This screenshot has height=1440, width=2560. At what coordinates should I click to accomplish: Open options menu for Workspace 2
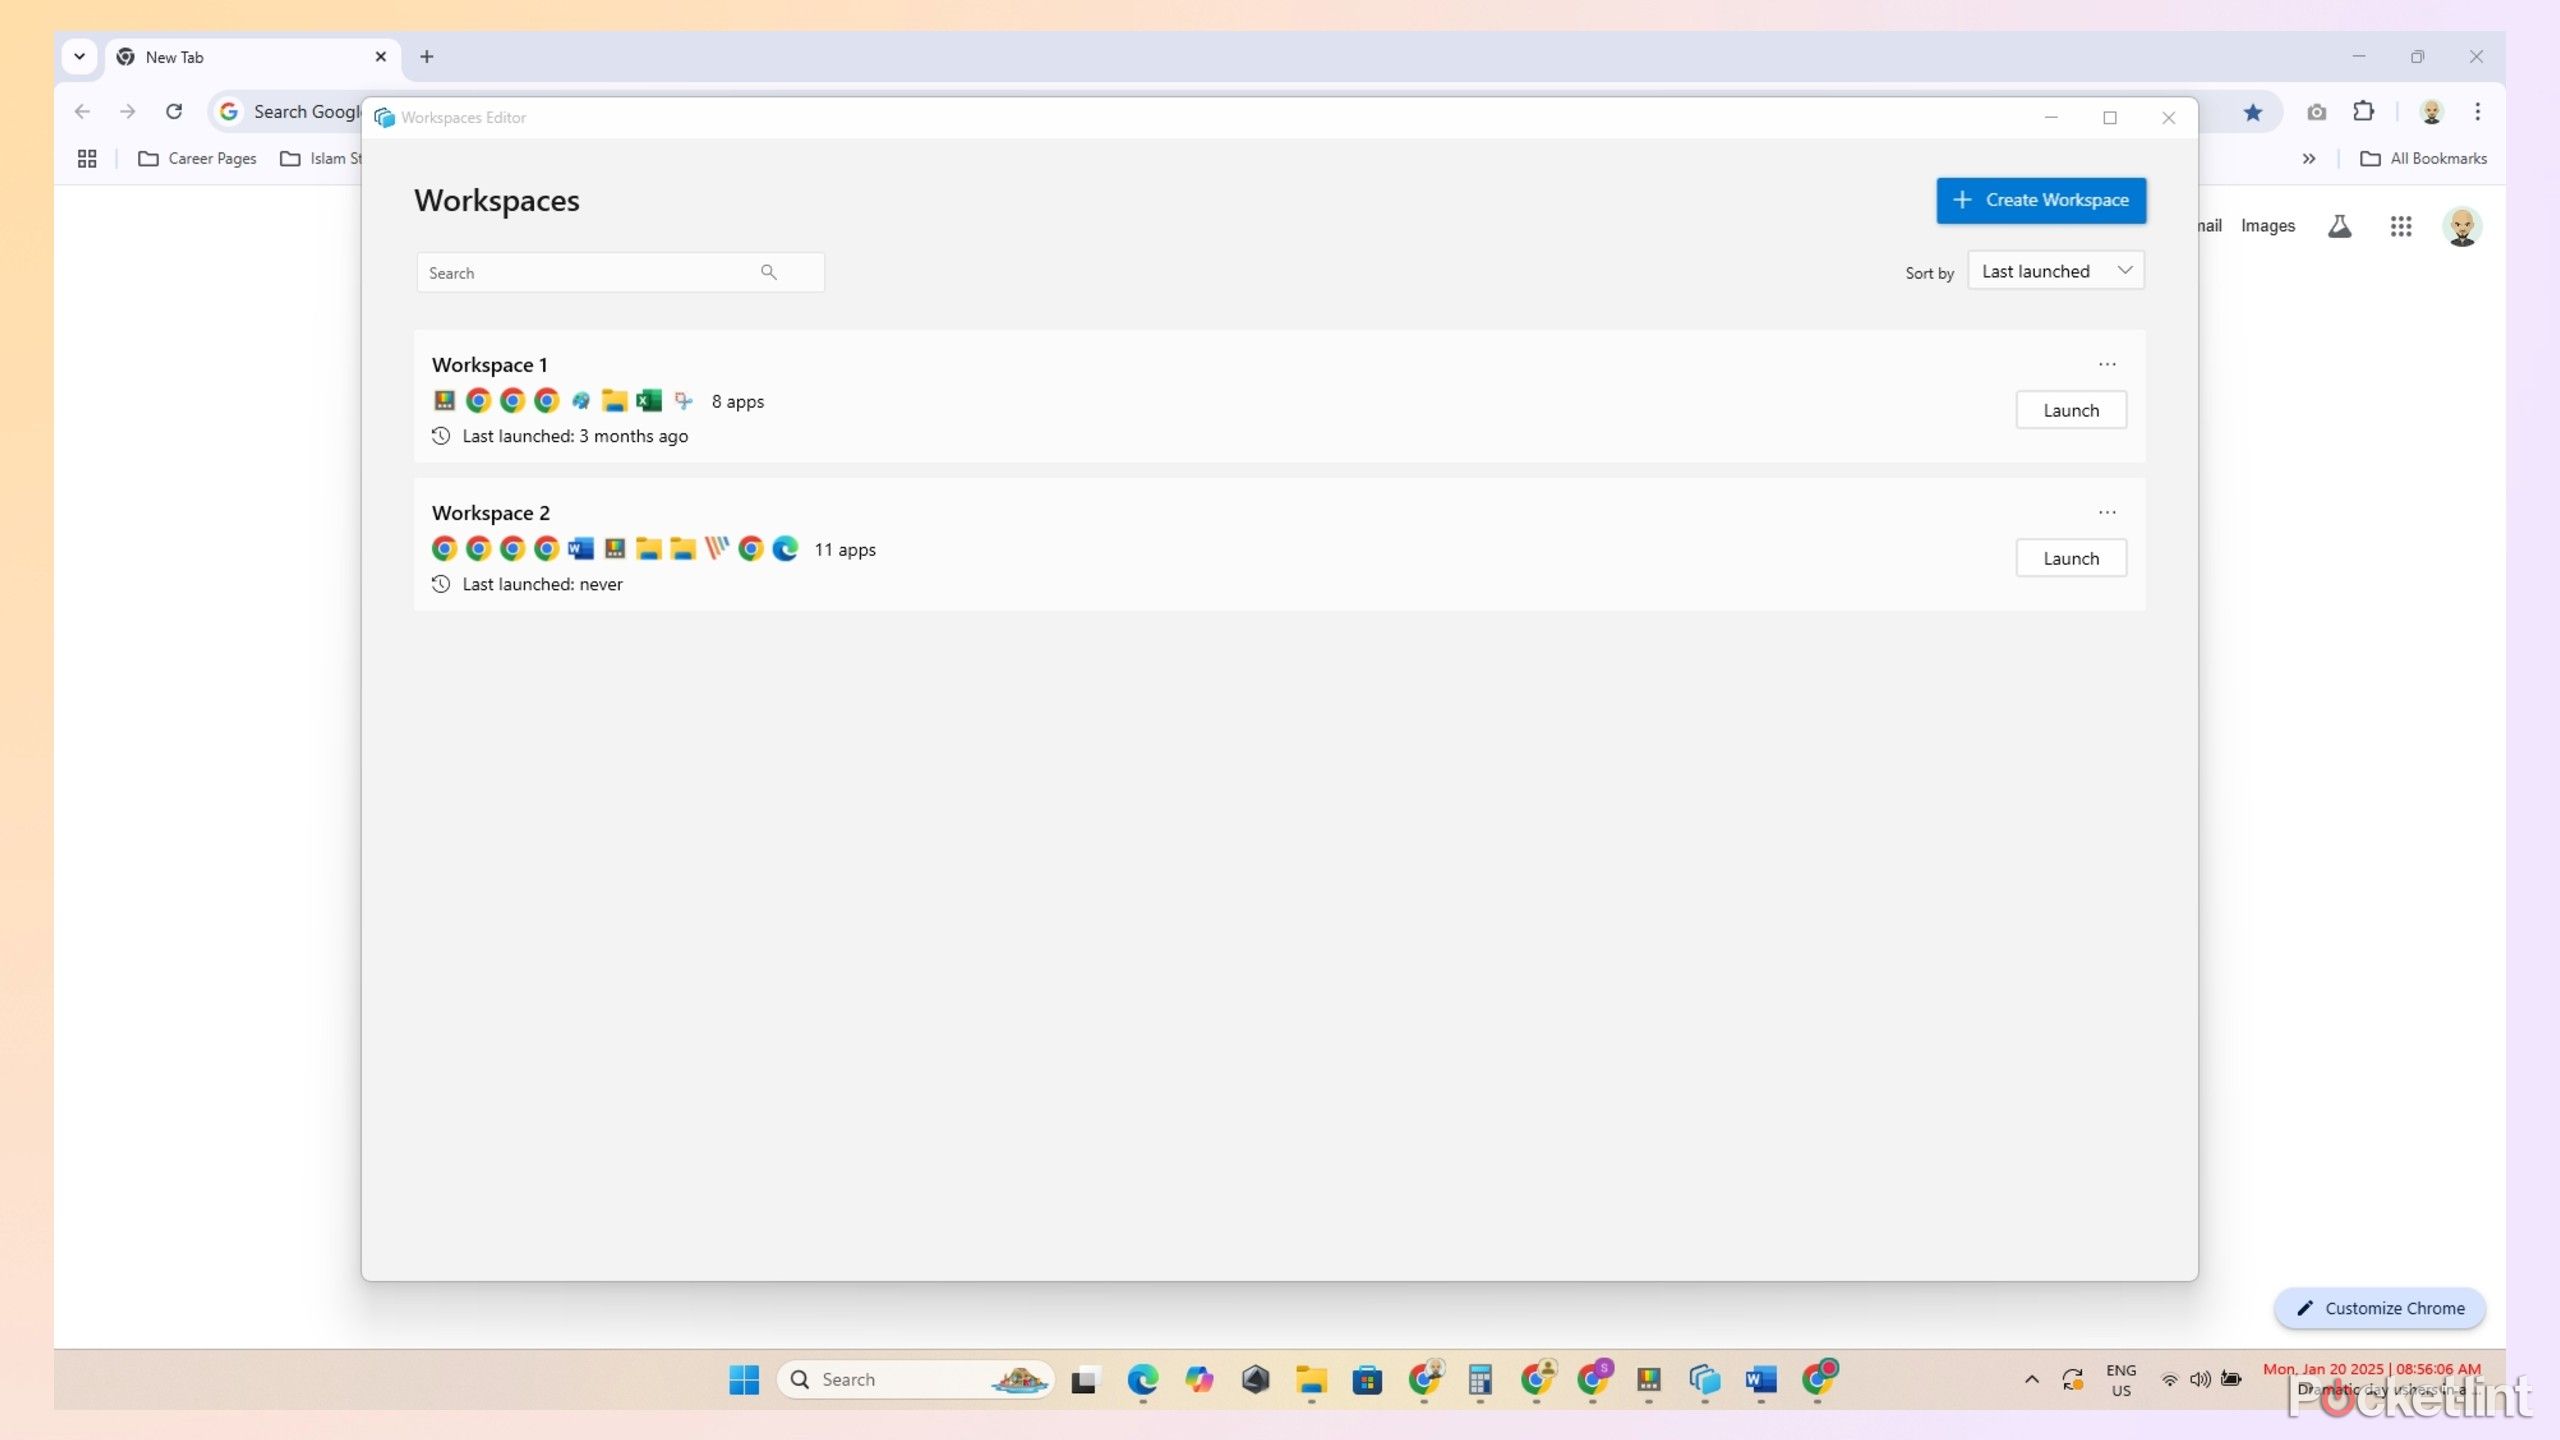click(2106, 512)
